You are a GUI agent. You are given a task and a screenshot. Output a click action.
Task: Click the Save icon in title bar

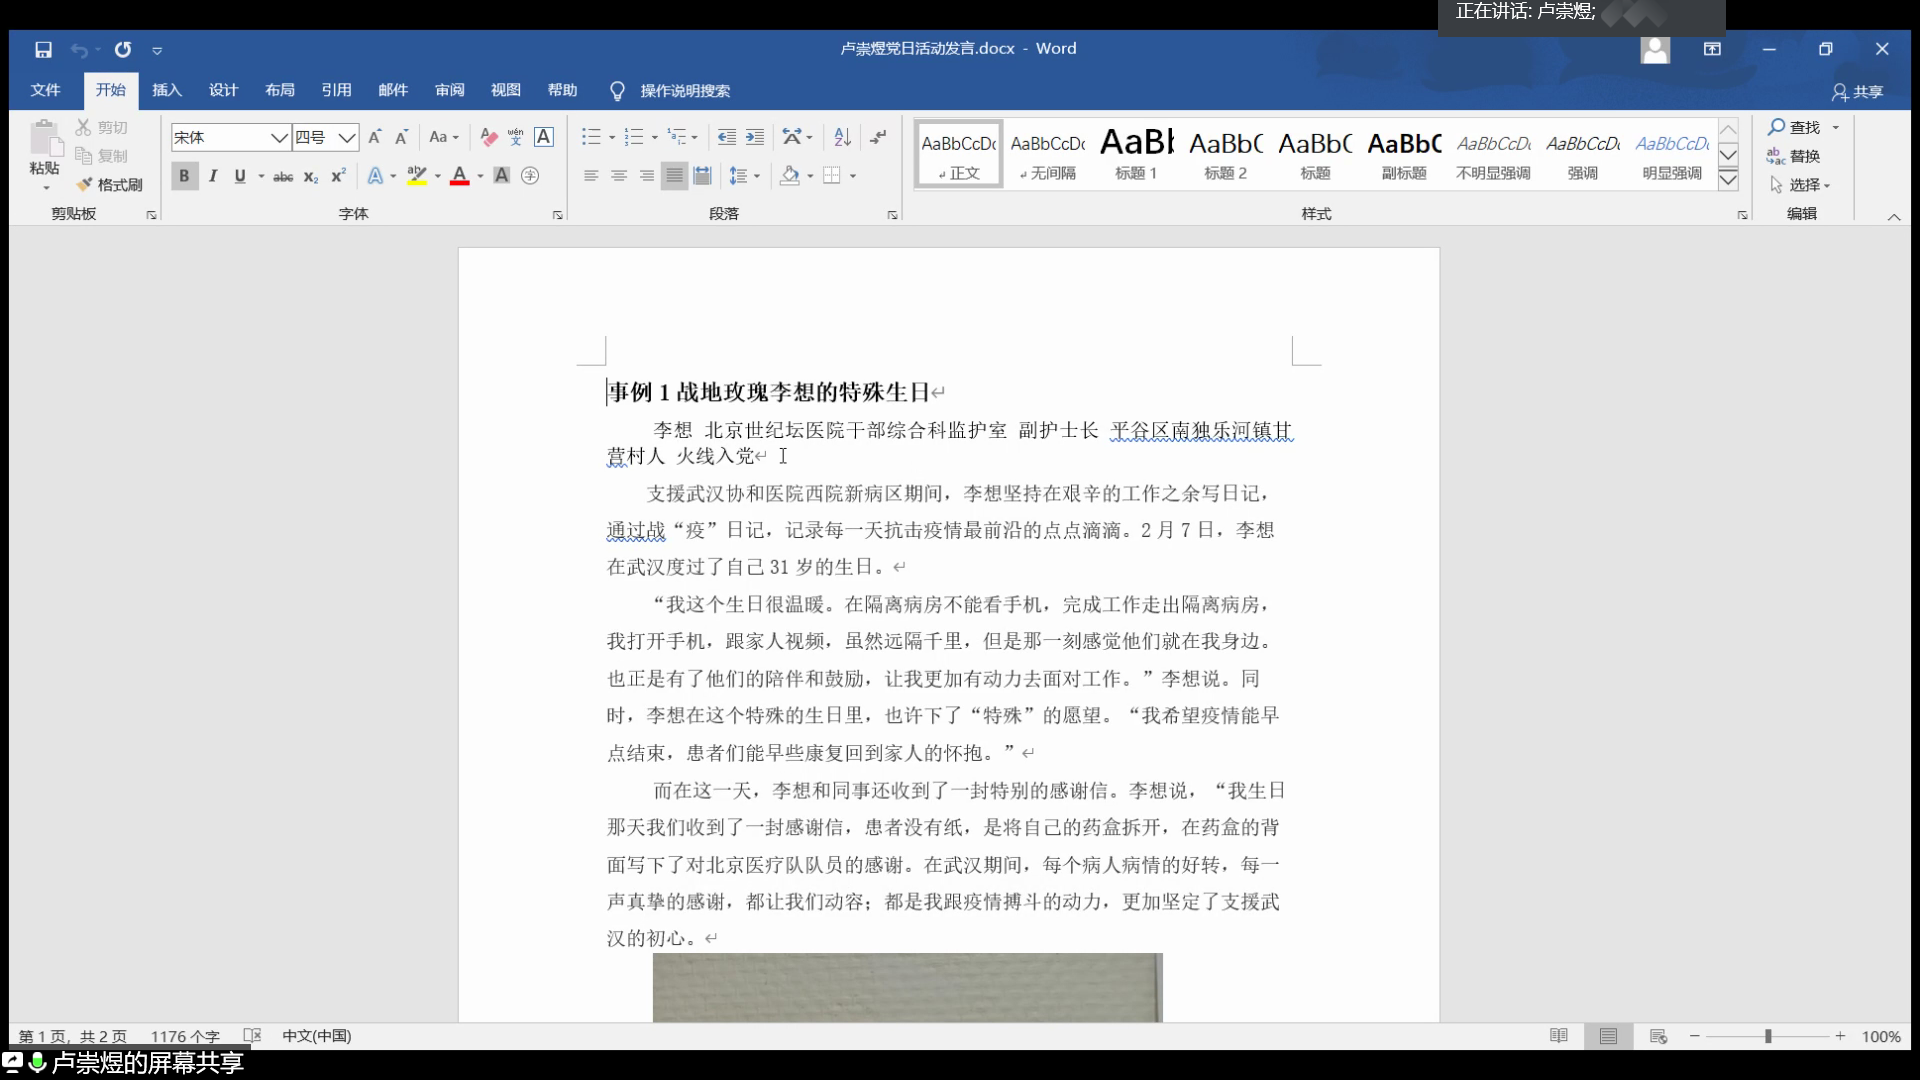point(43,49)
